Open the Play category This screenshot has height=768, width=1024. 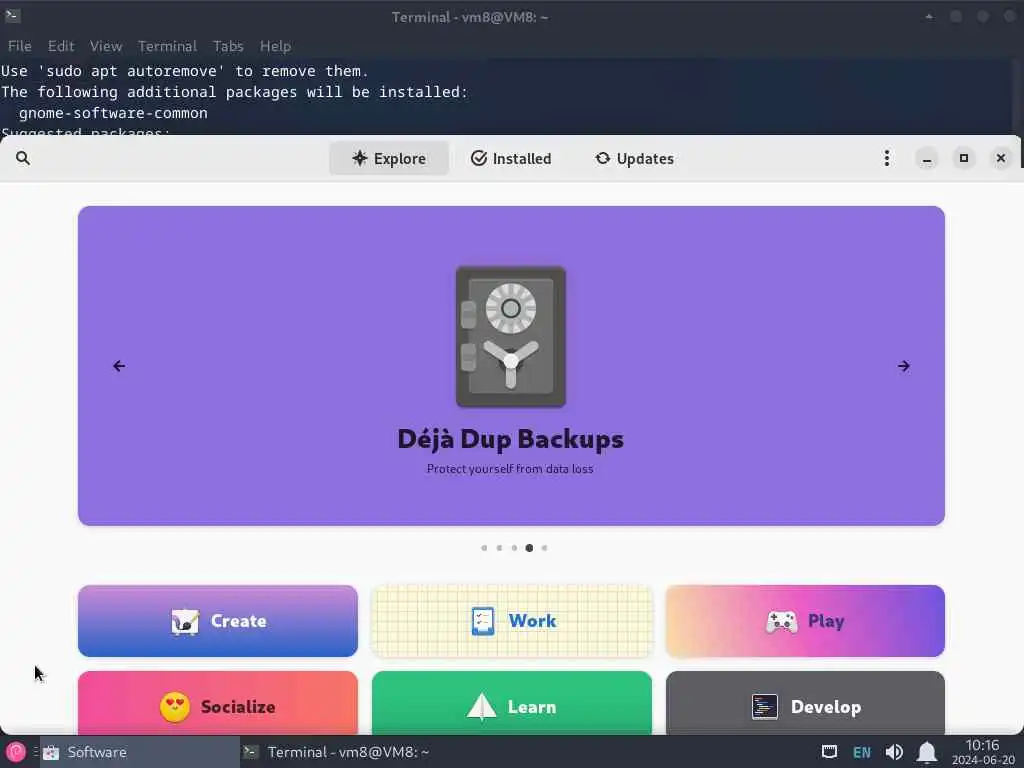pos(805,620)
